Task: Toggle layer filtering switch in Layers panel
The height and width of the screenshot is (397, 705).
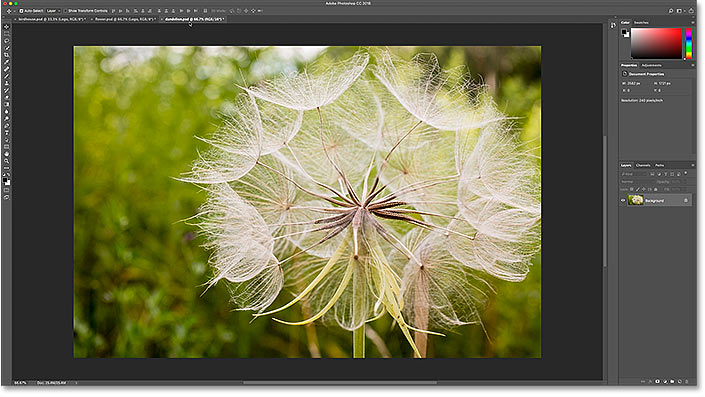Action: (686, 173)
